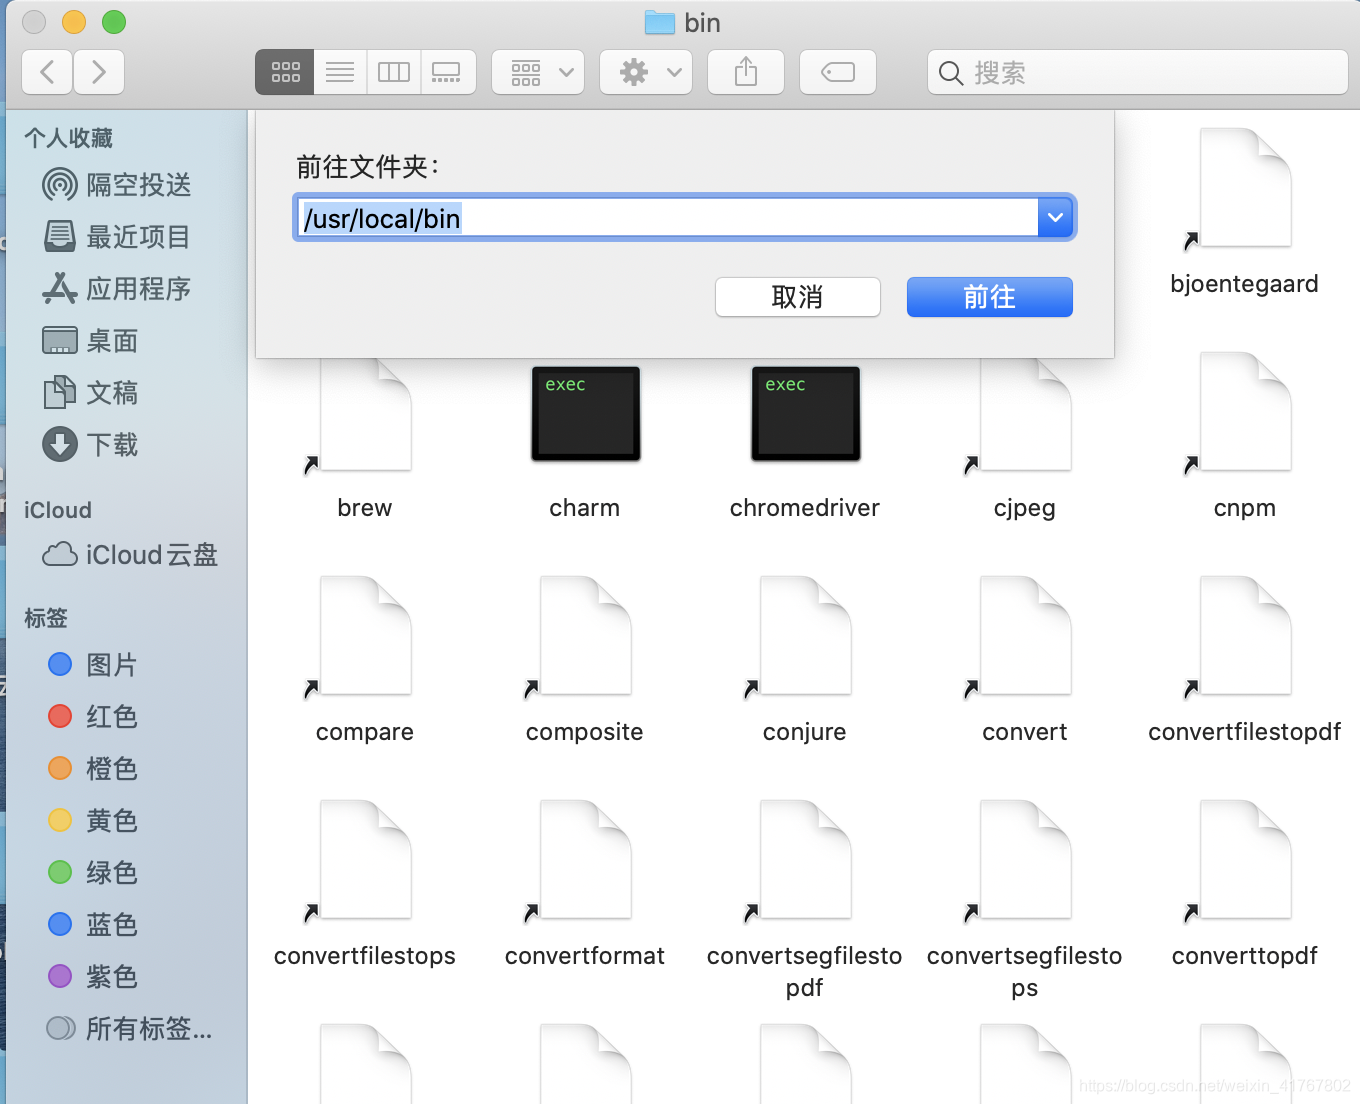Viewport: 1360px width, 1104px height.
Task: Select the charm executable icon
Action: [x=585, y=413]
